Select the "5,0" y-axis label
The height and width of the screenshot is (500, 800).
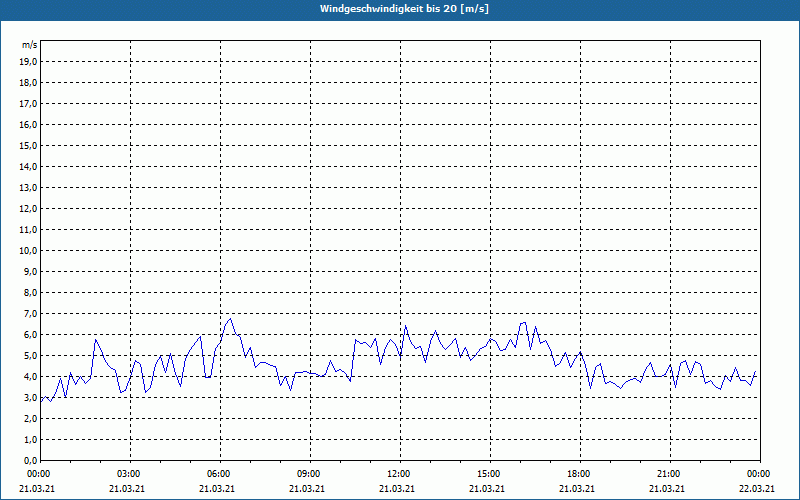pyautogui.click(x=30, y=356)
